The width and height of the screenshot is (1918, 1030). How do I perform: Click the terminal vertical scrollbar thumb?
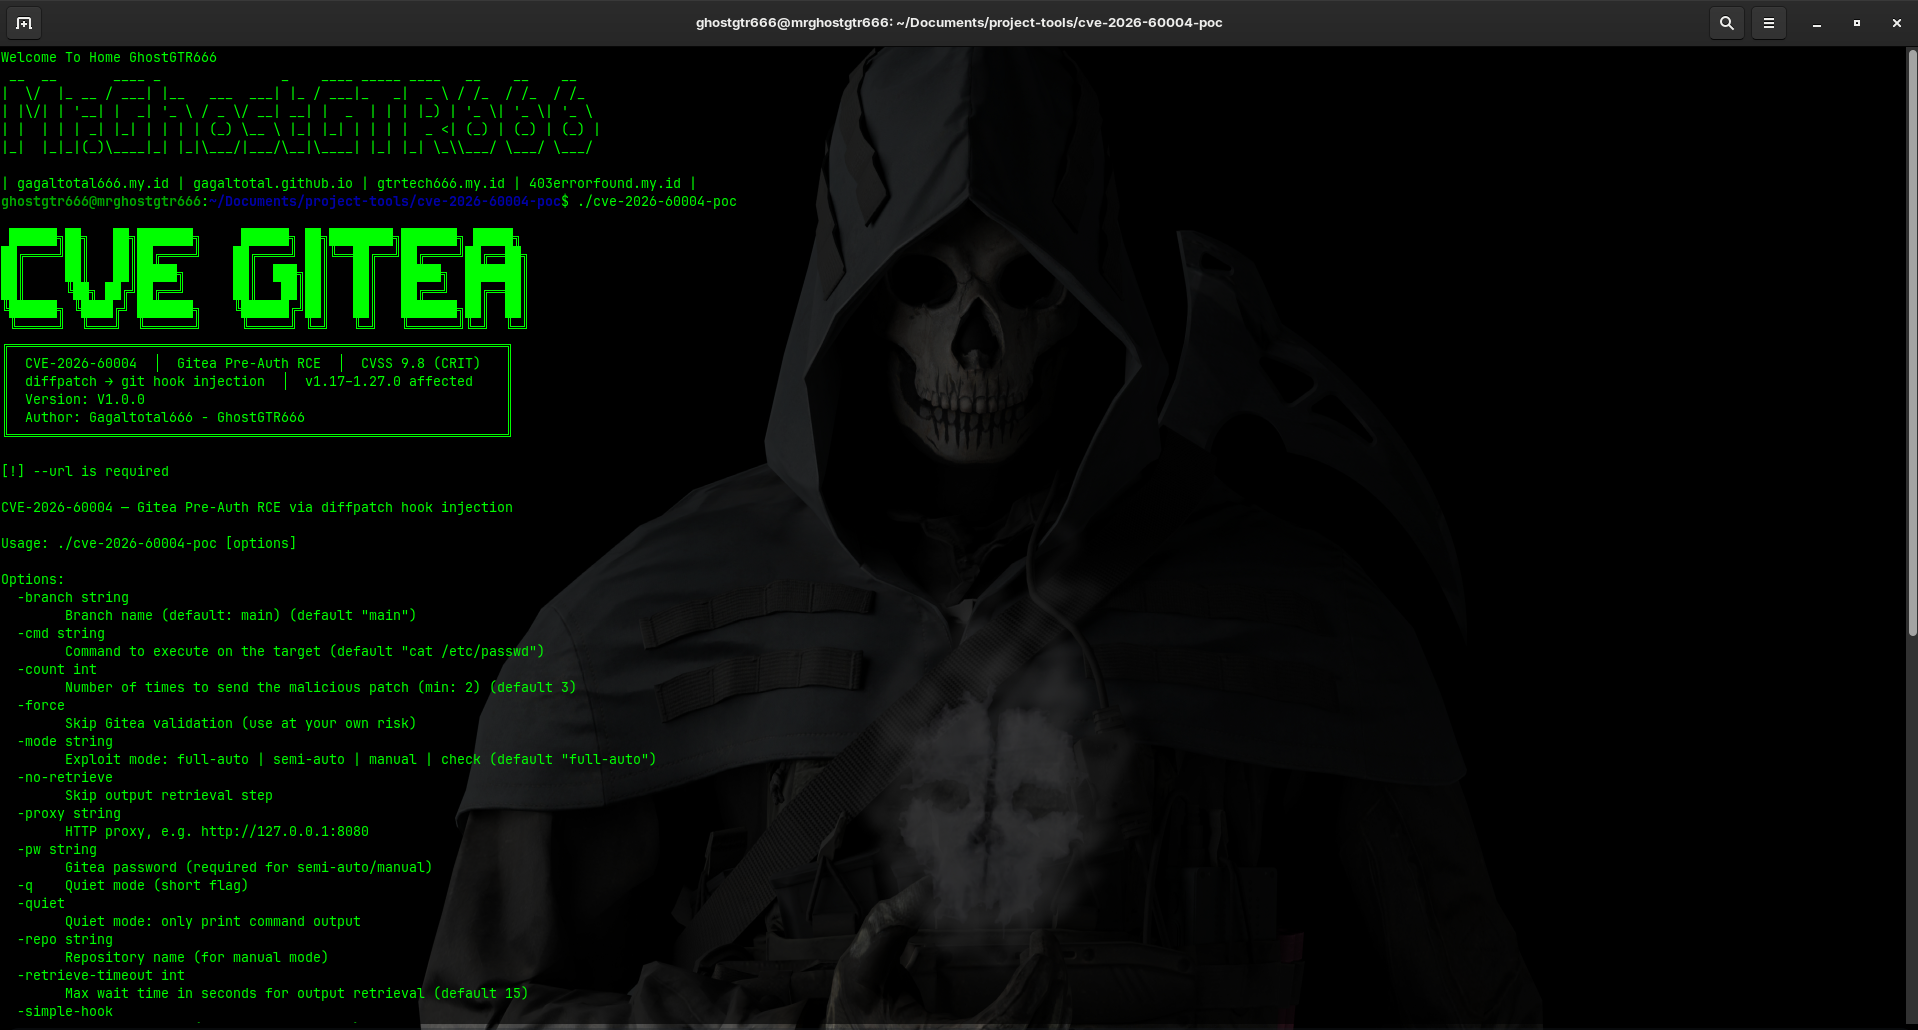tap(1912, 342)
